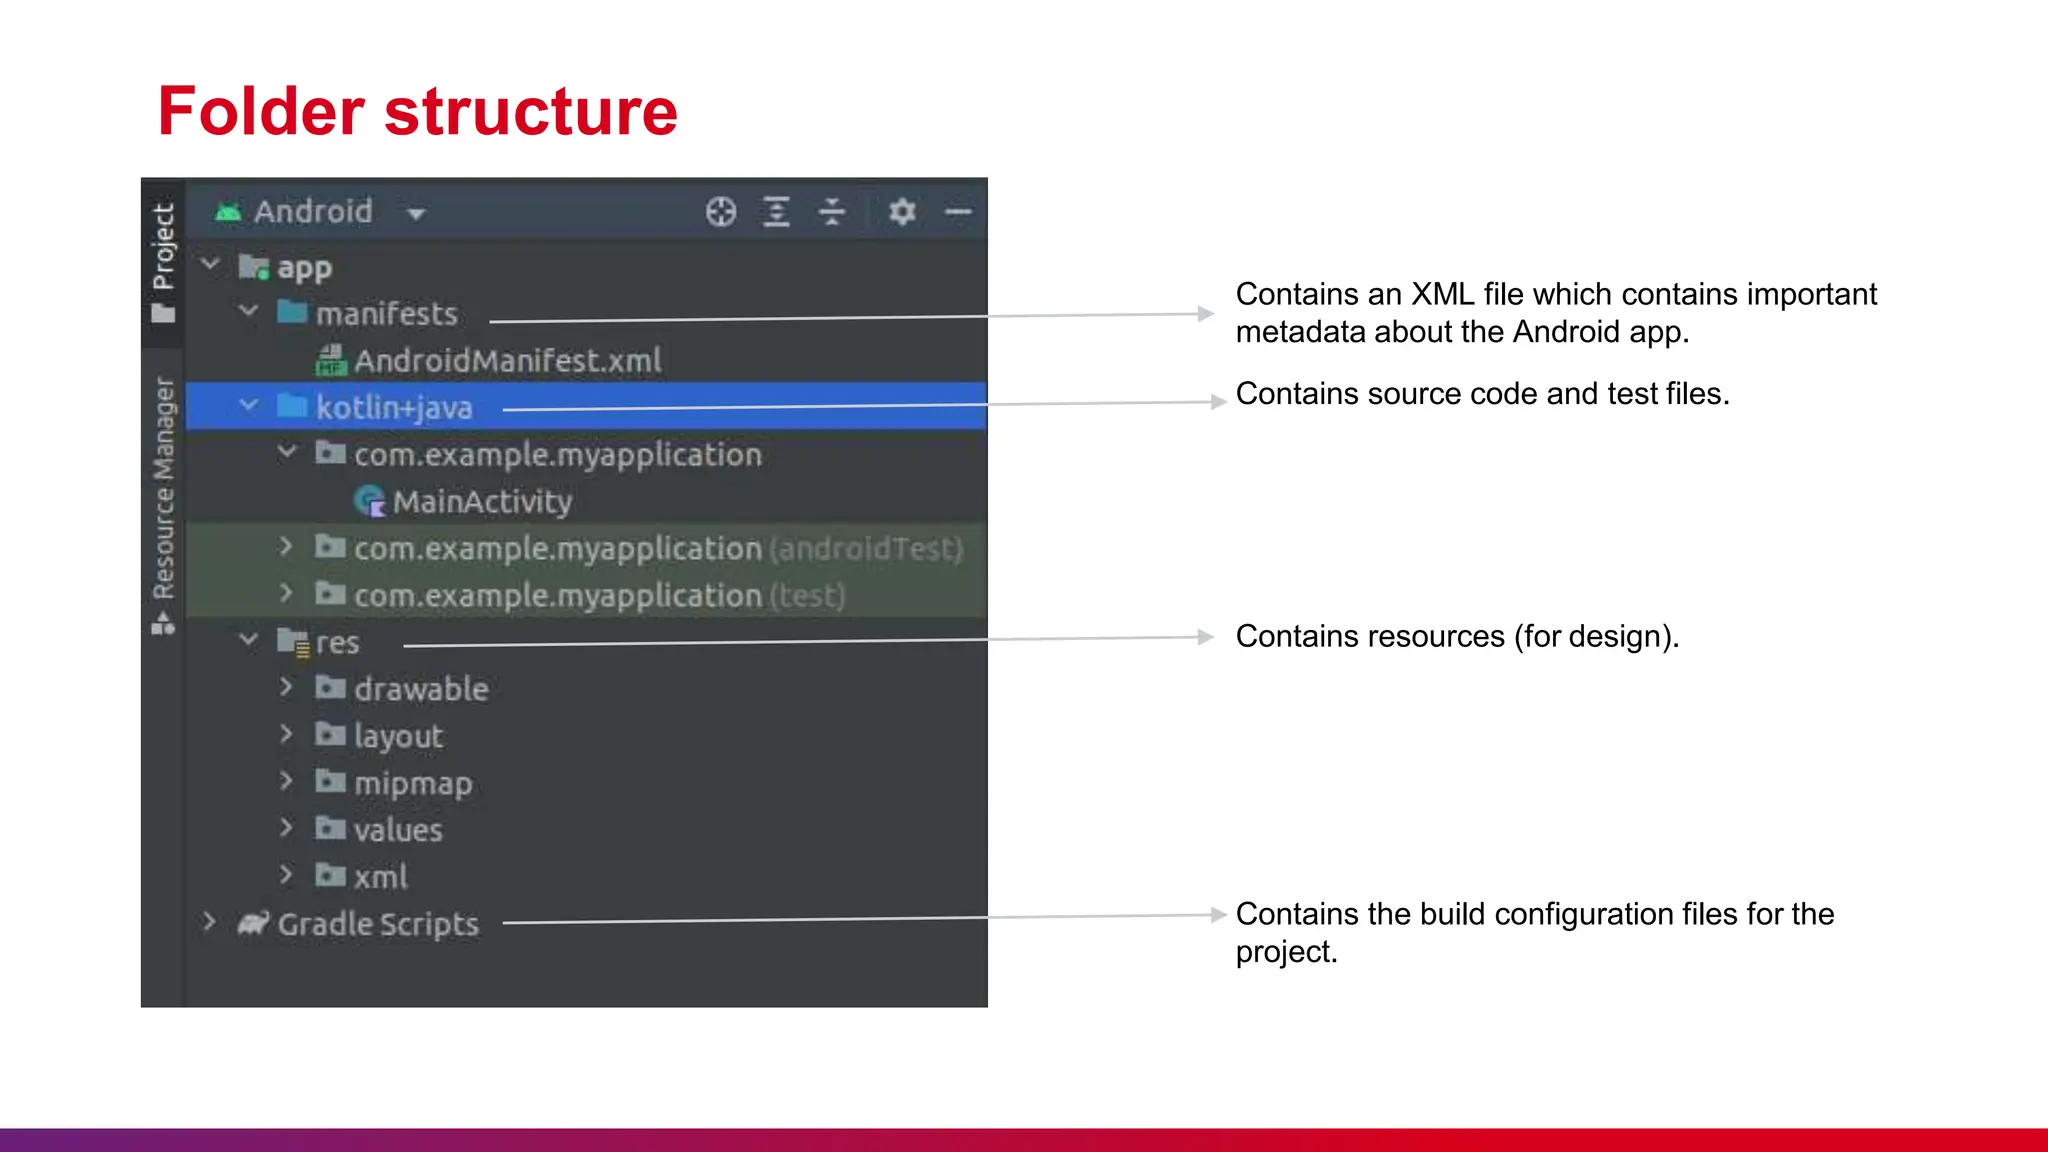
Task: Open the Android view dropdown arrow
Action: 416,213
